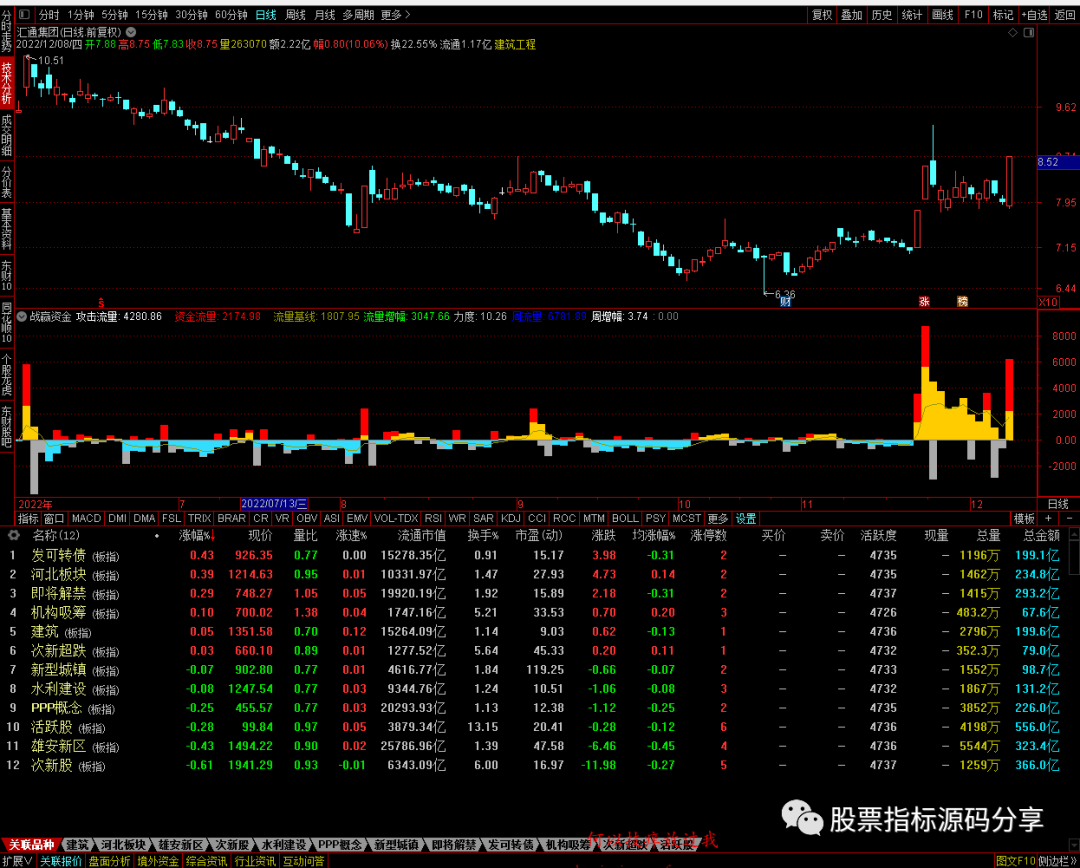Open the 更多 indicators menu
The height and width of the screenshot is (868, 1080).
717,518
